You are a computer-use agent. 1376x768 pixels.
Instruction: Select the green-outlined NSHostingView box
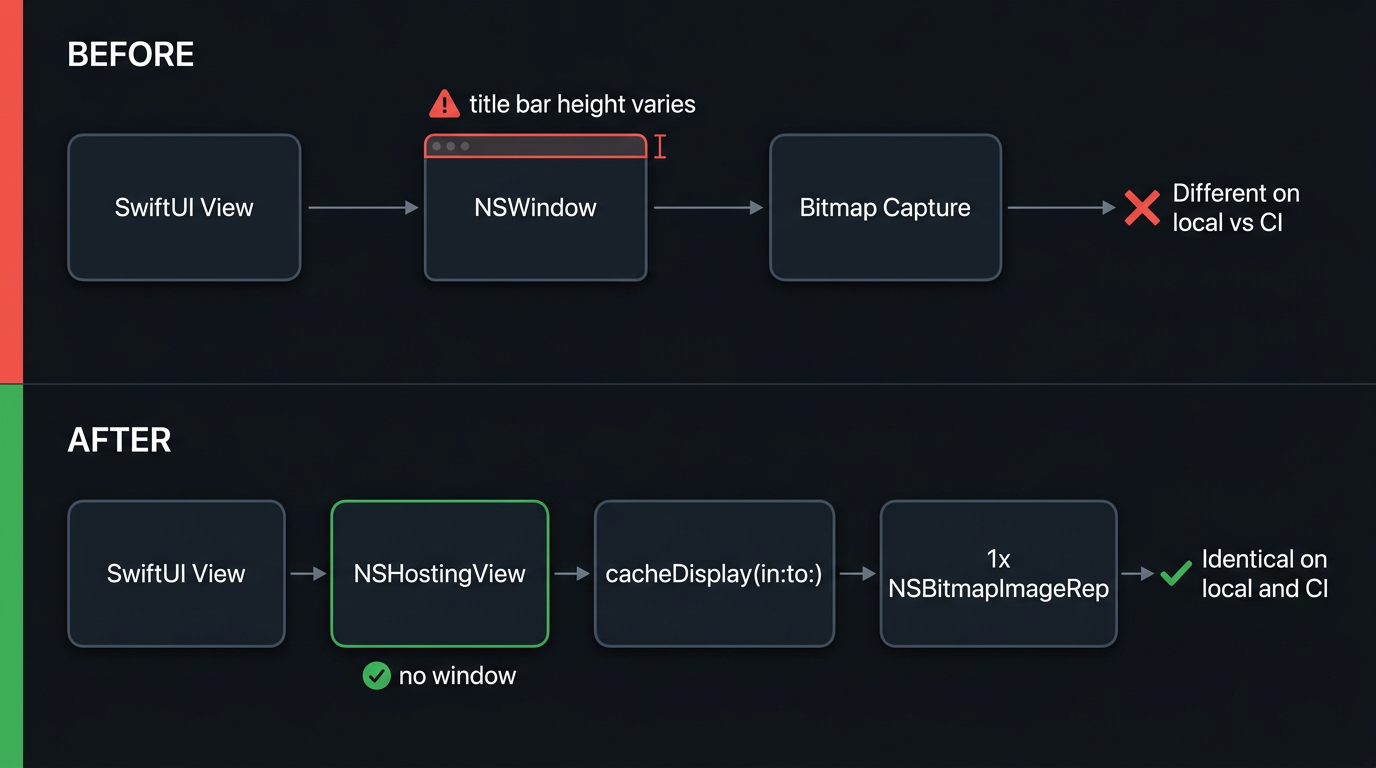click(440, 574)
